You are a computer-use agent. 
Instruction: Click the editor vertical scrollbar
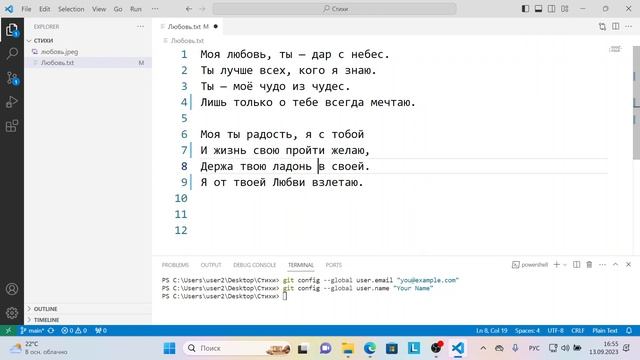[636, 103]
